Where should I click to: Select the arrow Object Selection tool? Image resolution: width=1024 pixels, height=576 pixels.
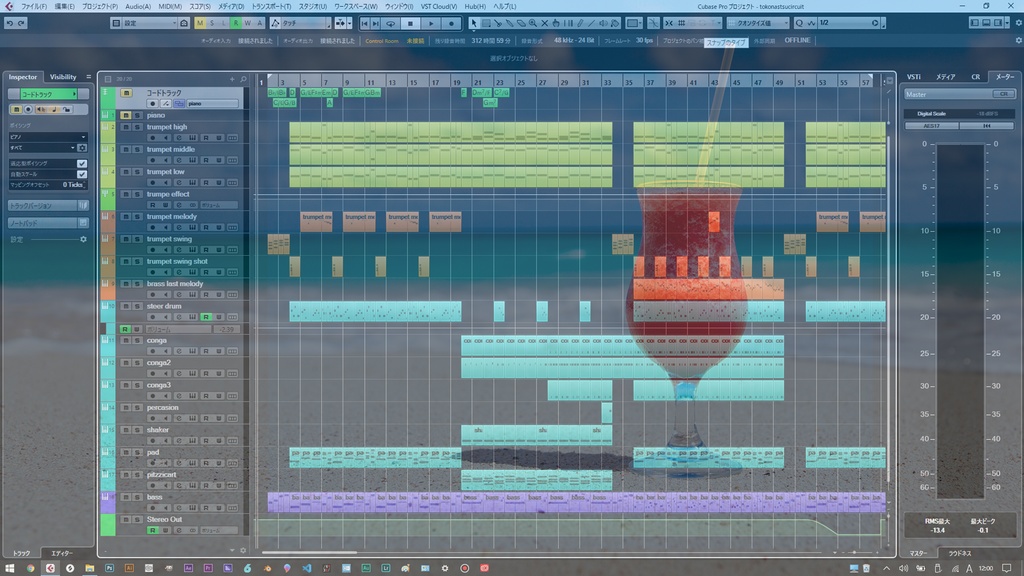474,24
